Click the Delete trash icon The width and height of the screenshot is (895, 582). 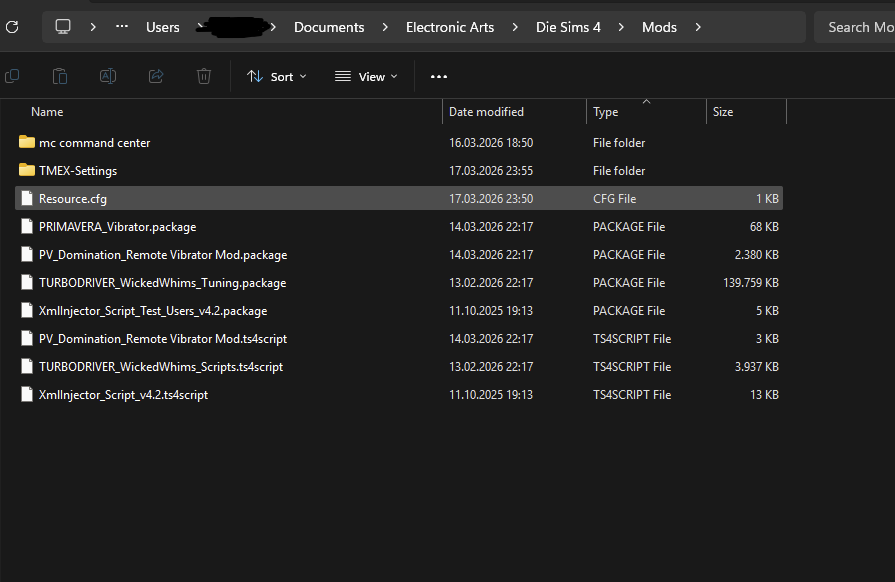click(204, 76)
